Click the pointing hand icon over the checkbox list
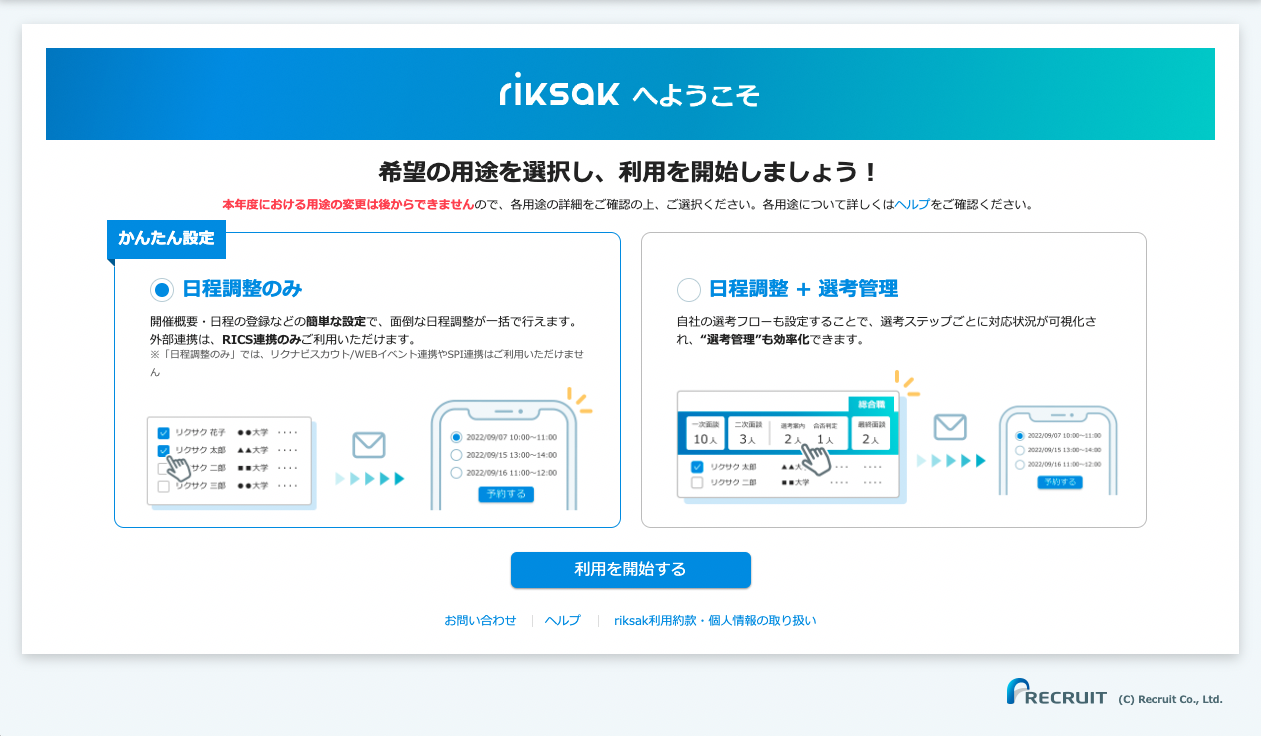Viewport: 1261px width, 736px height. point(181,468)
